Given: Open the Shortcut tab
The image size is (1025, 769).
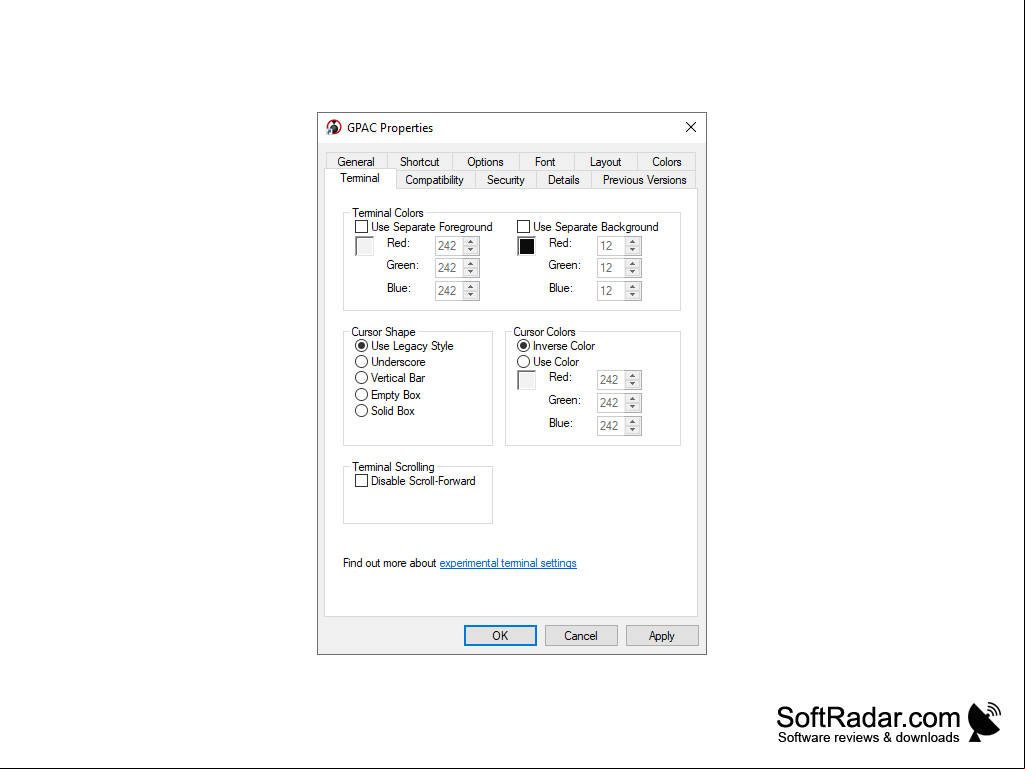Looking at the screenshot, I should click(x=420, y=162).
